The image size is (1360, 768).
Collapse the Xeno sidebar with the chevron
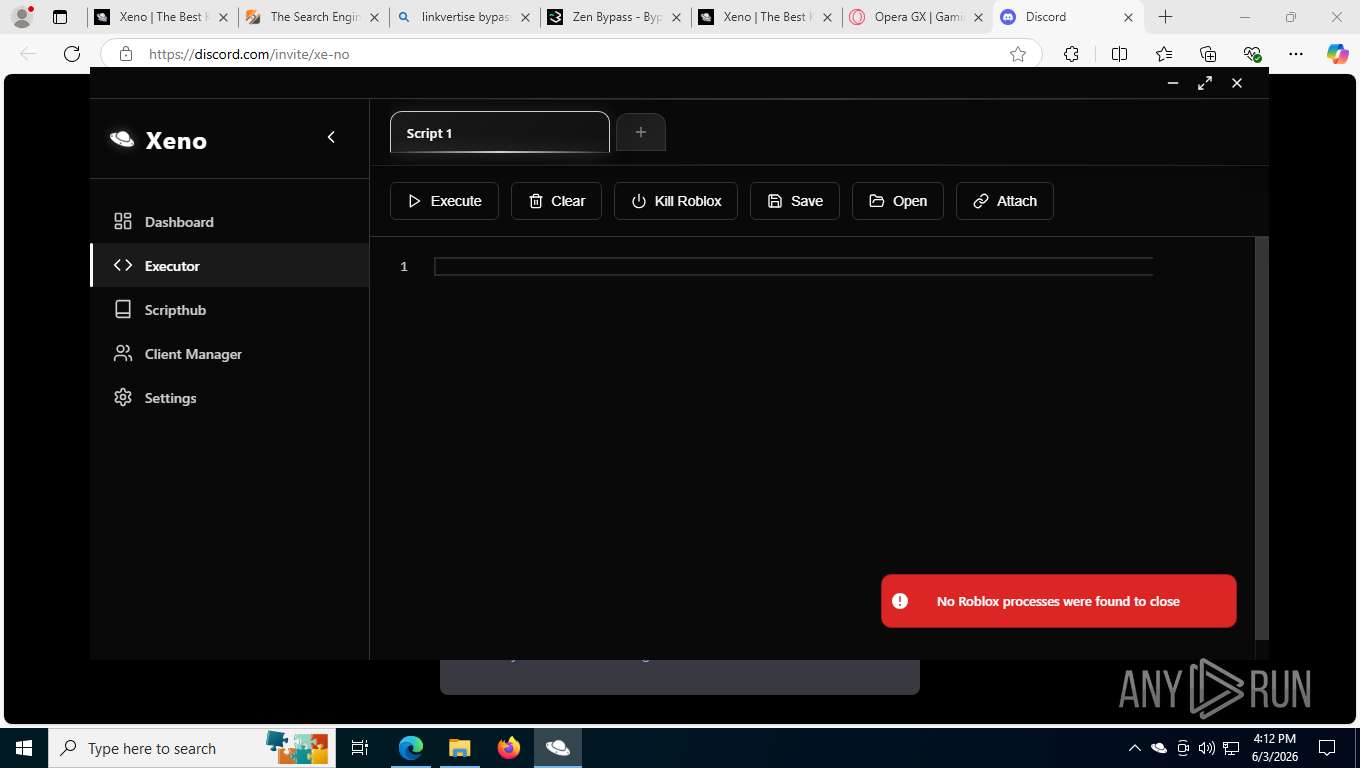click(331, 137)
